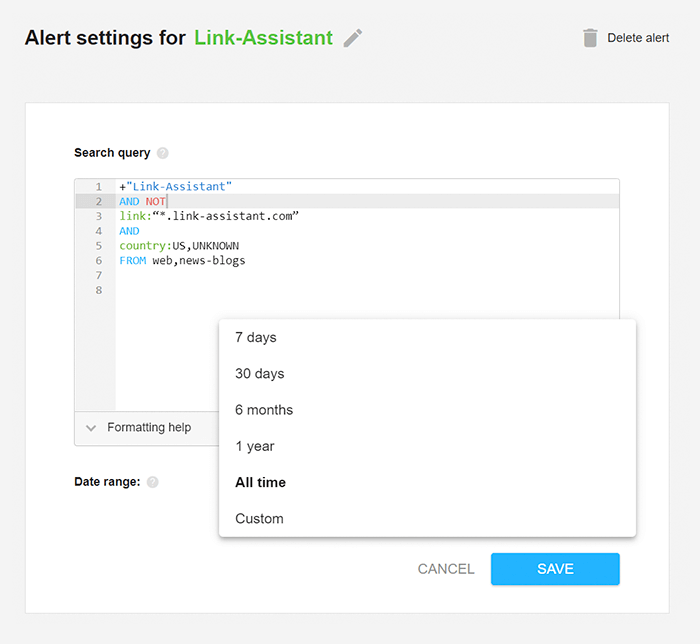The width and height of the screenshot is (700, 644).
Task: Click the trash can icon
Action: point(590,38)
